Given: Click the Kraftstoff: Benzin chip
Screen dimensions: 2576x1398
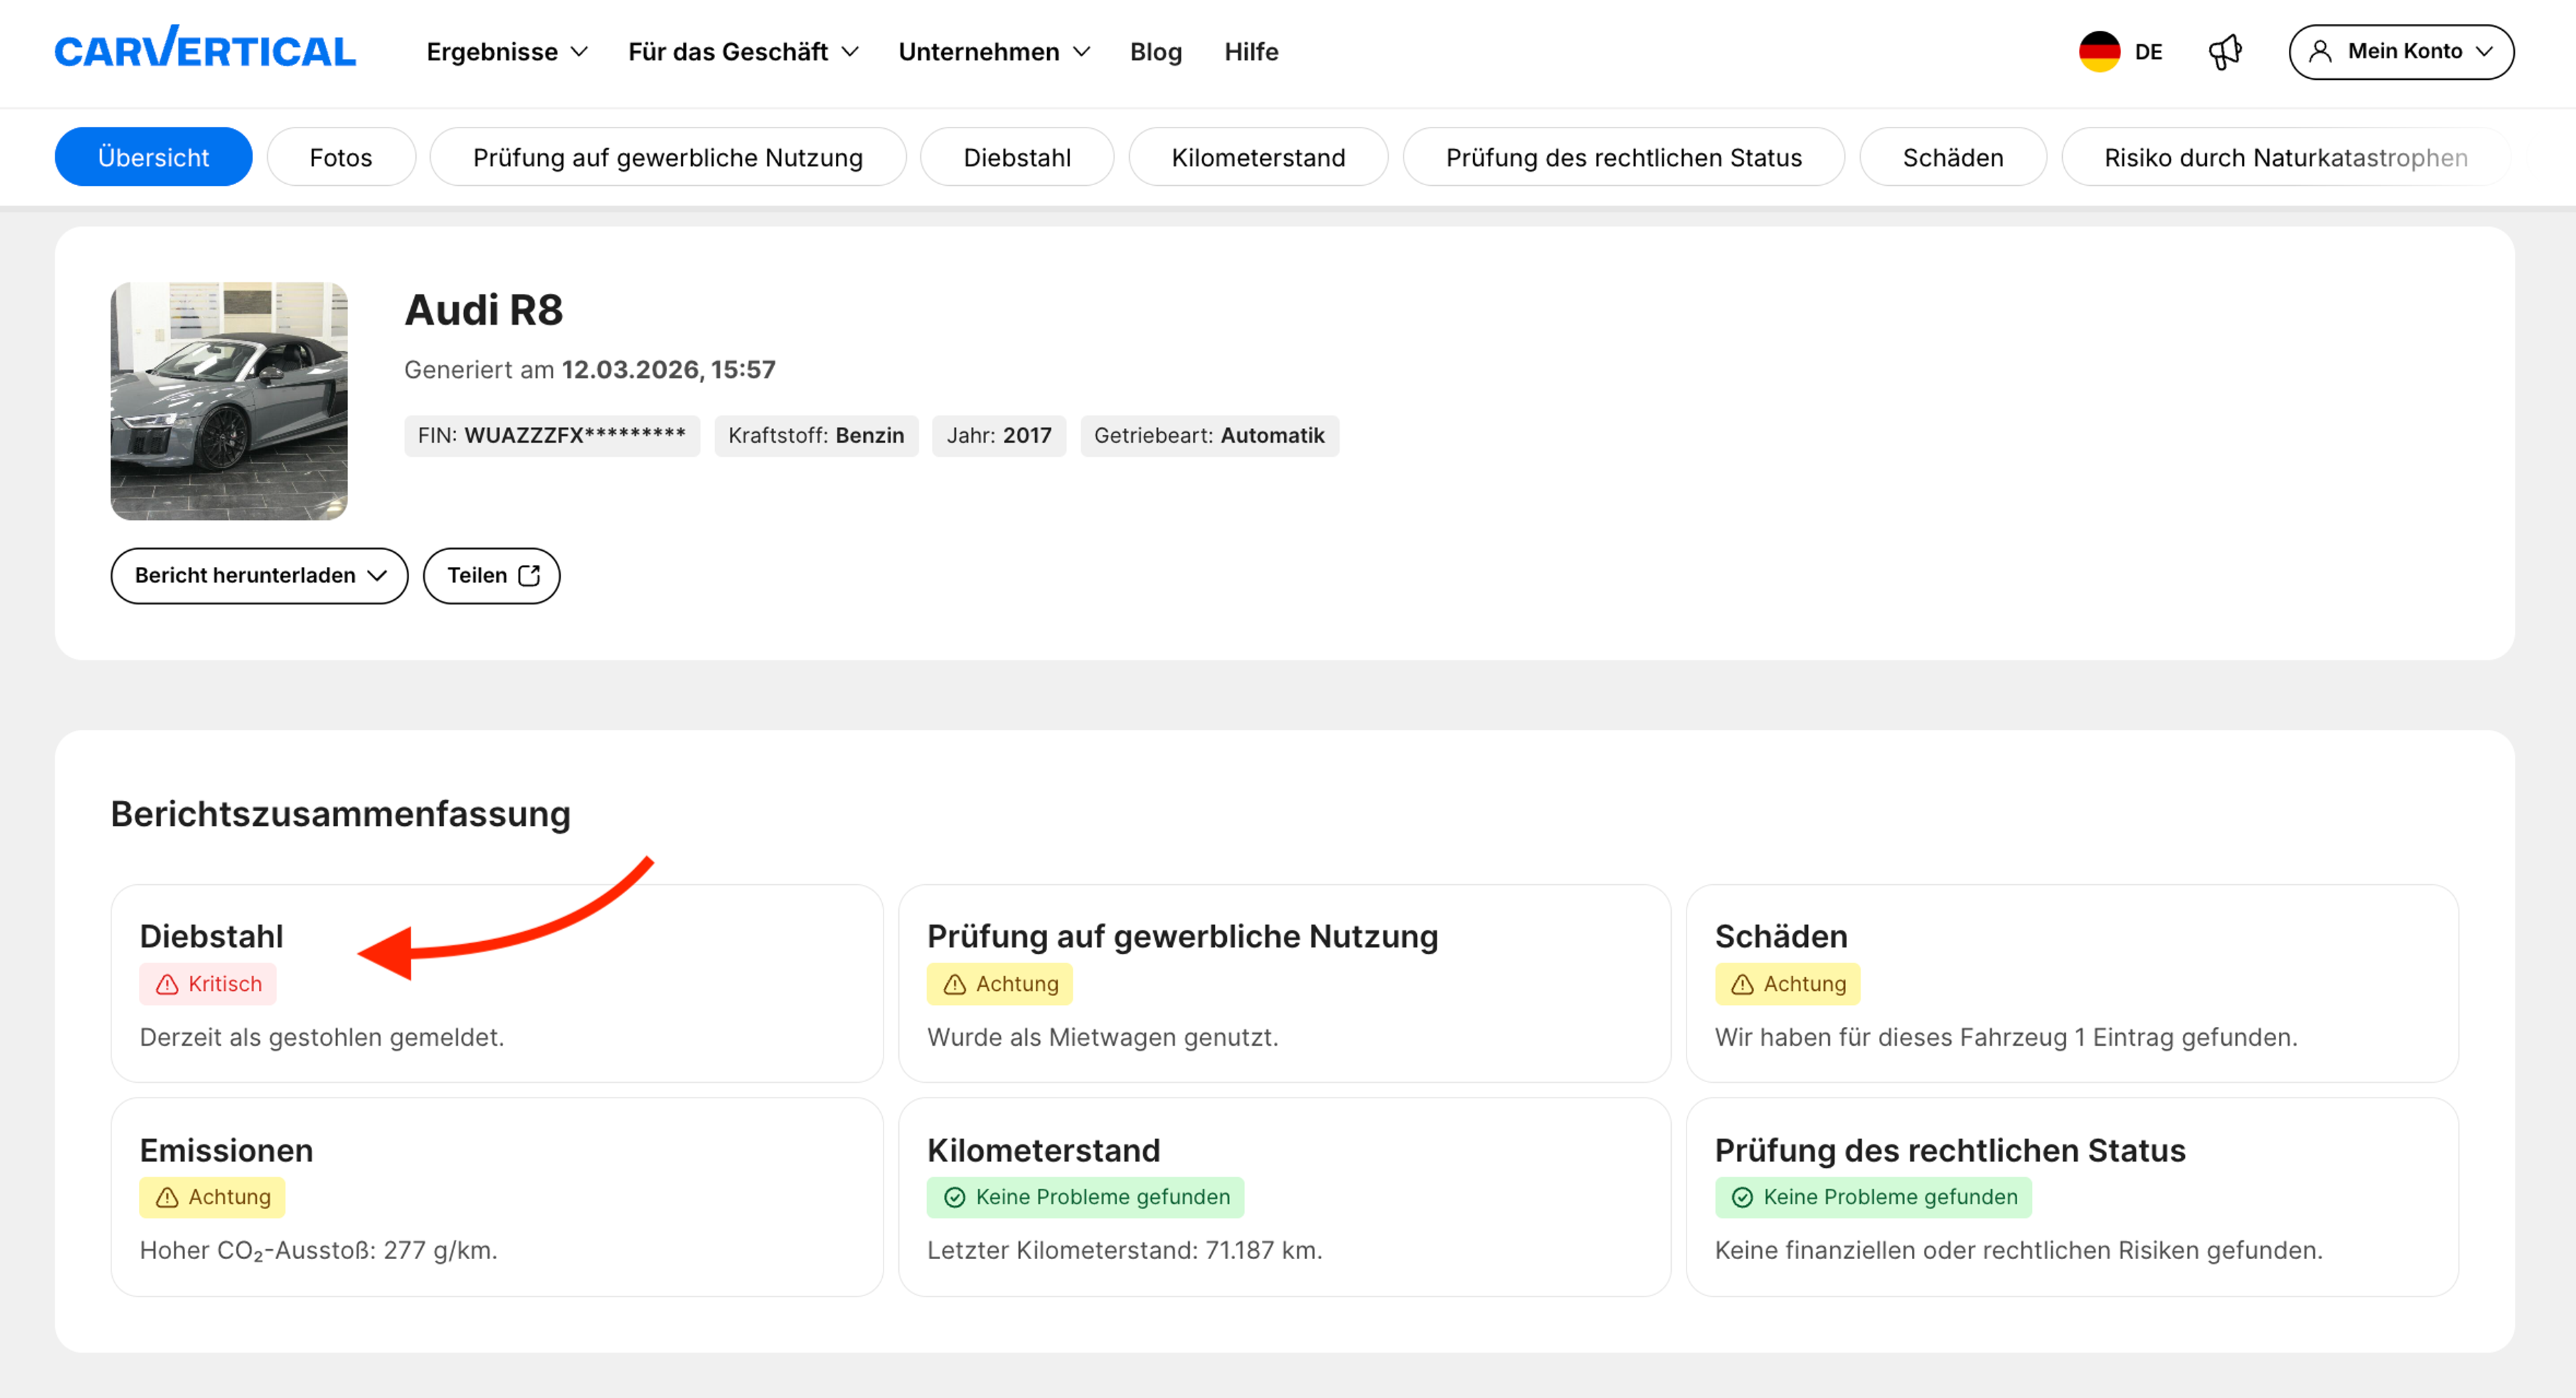Looking at the screenshot, I should point(816,435).
